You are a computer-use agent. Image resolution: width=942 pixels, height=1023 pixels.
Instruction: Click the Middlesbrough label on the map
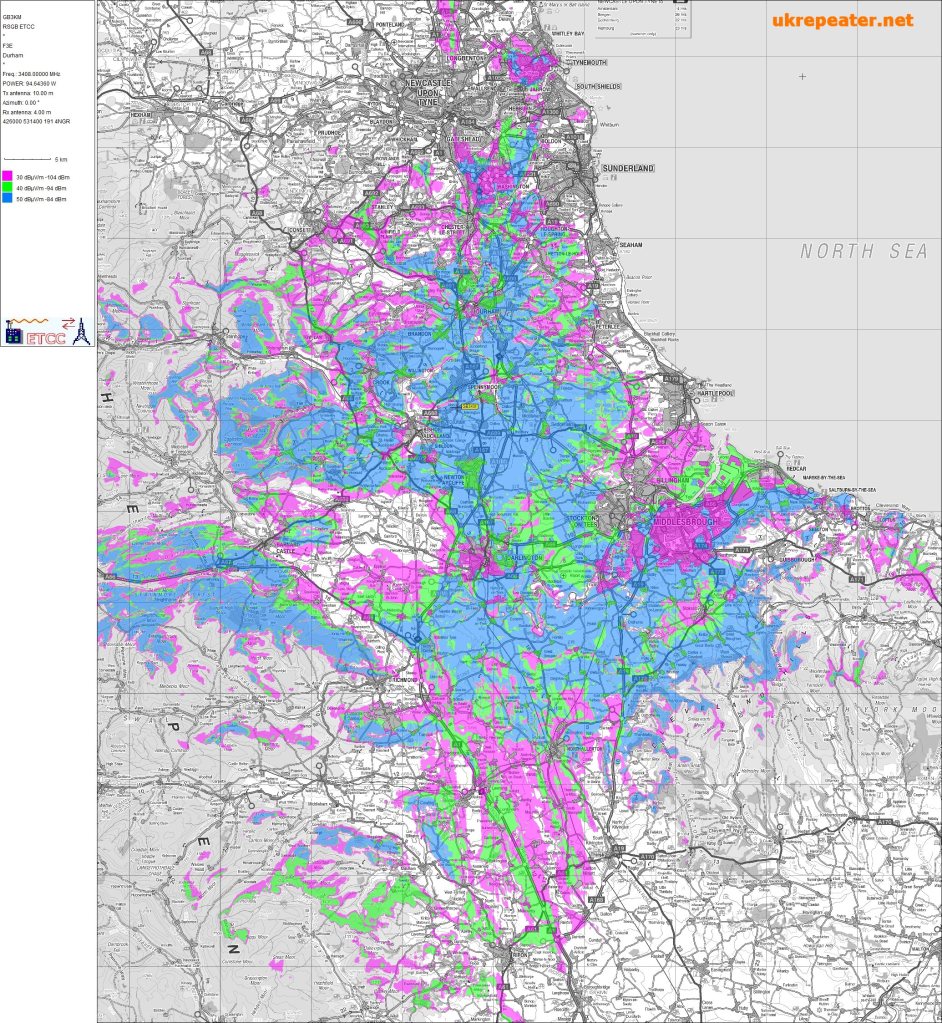(x=685, y=522)
